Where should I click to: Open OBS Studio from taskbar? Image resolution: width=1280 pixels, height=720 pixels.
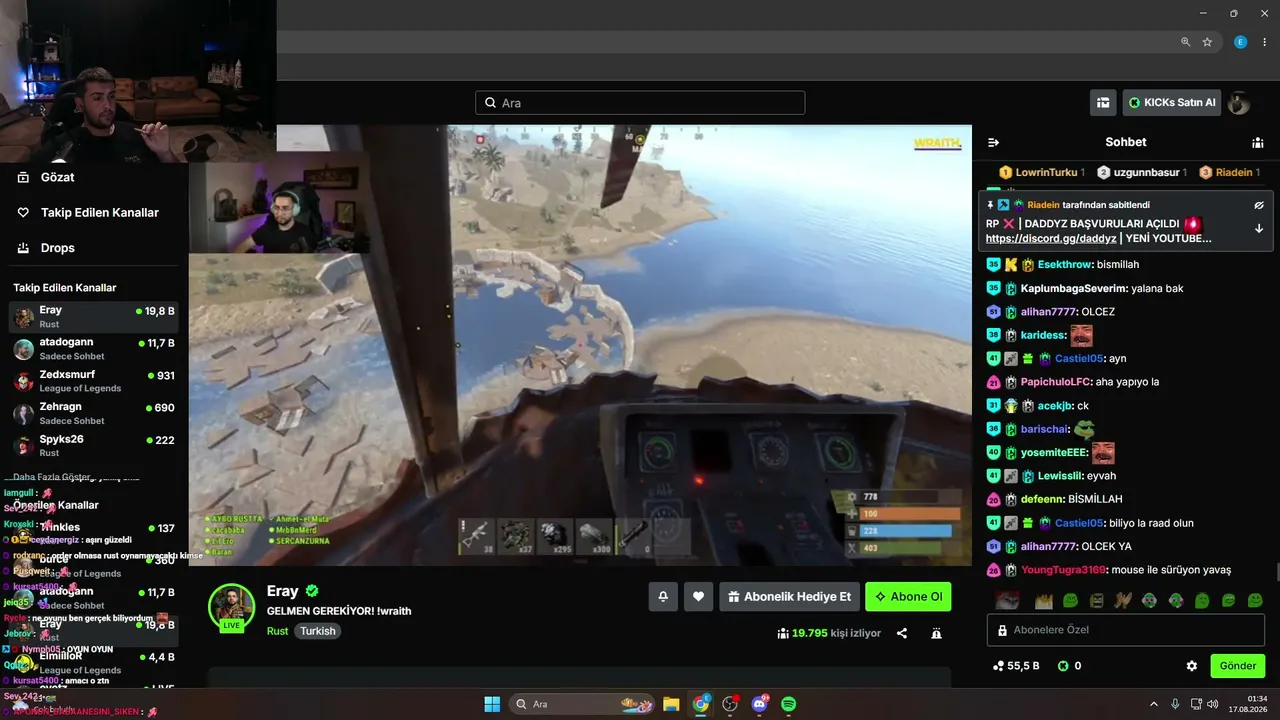730,704
